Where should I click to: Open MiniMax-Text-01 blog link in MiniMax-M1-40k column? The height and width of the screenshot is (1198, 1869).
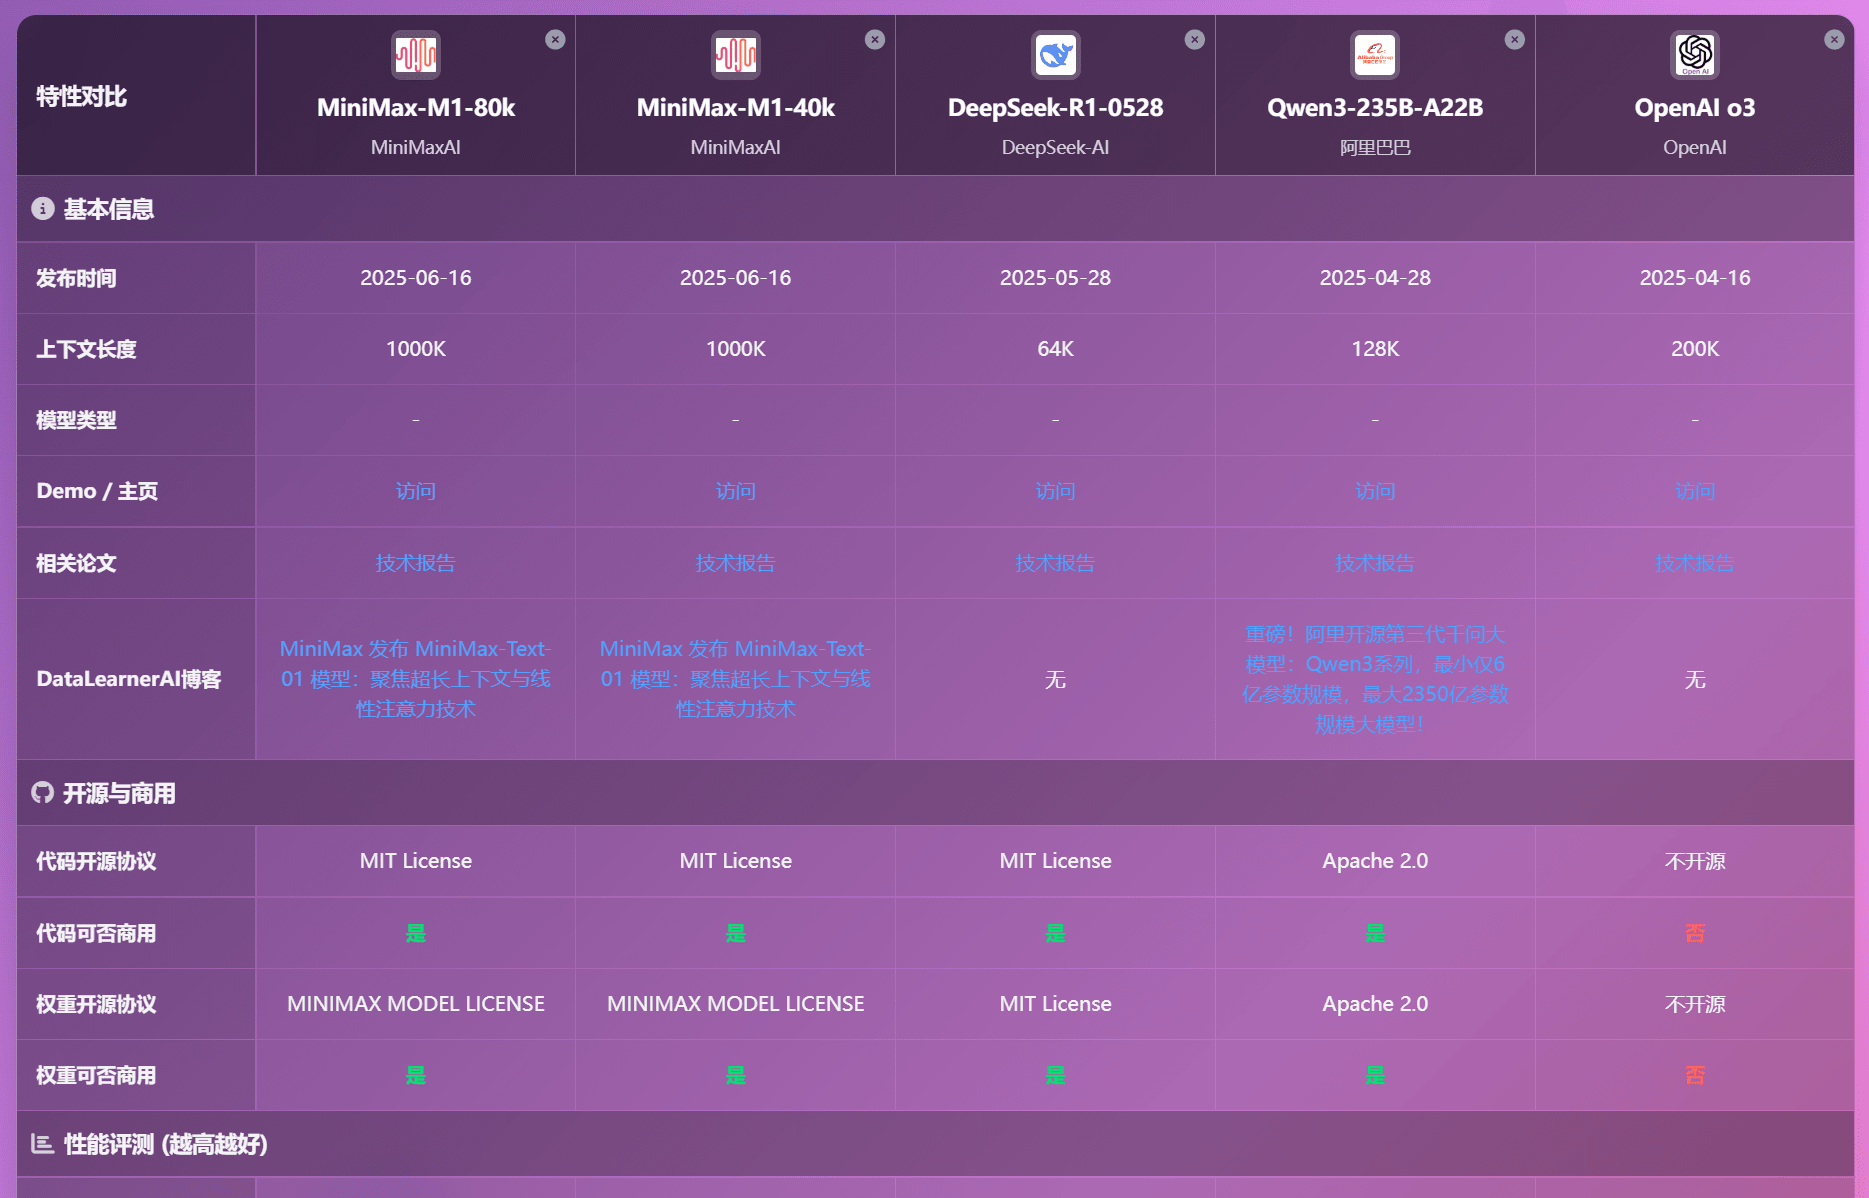pyautogui.click(x=736, y=679)
